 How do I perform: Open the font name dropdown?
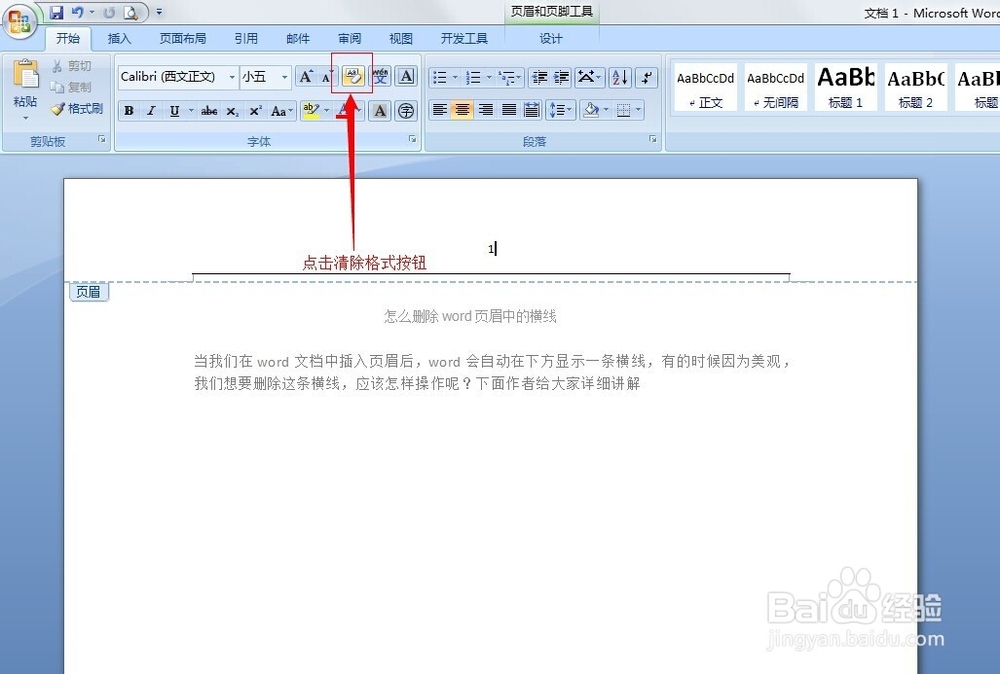pyautogui.click(x=232, y=76)
